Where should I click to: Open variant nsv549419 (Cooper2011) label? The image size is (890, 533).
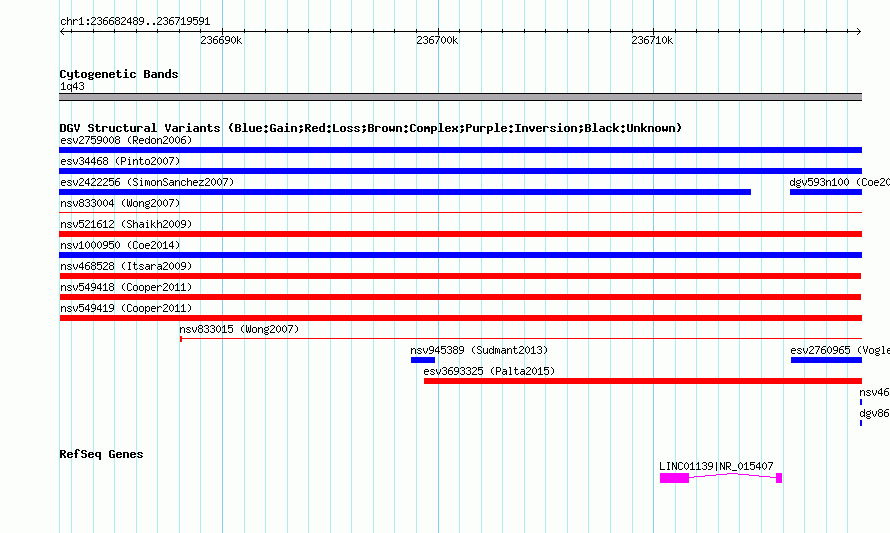126,308
